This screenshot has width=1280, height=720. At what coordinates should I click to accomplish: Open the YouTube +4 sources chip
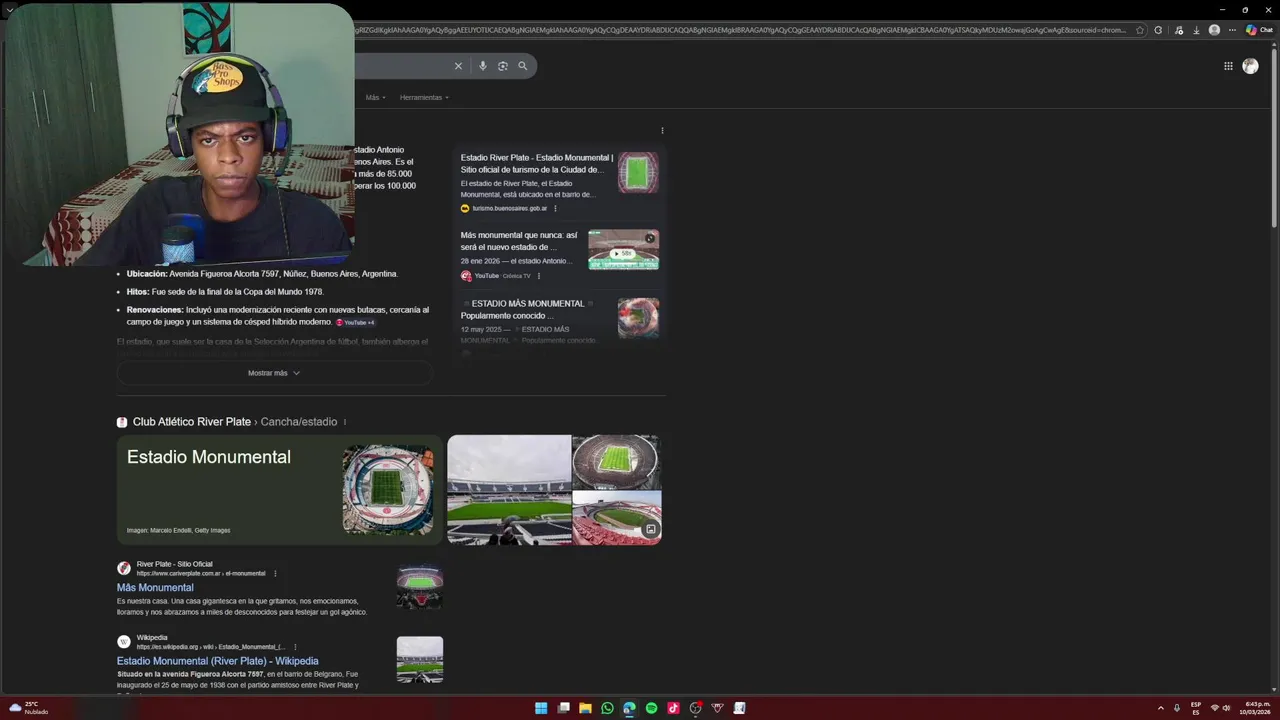(355, 322)
